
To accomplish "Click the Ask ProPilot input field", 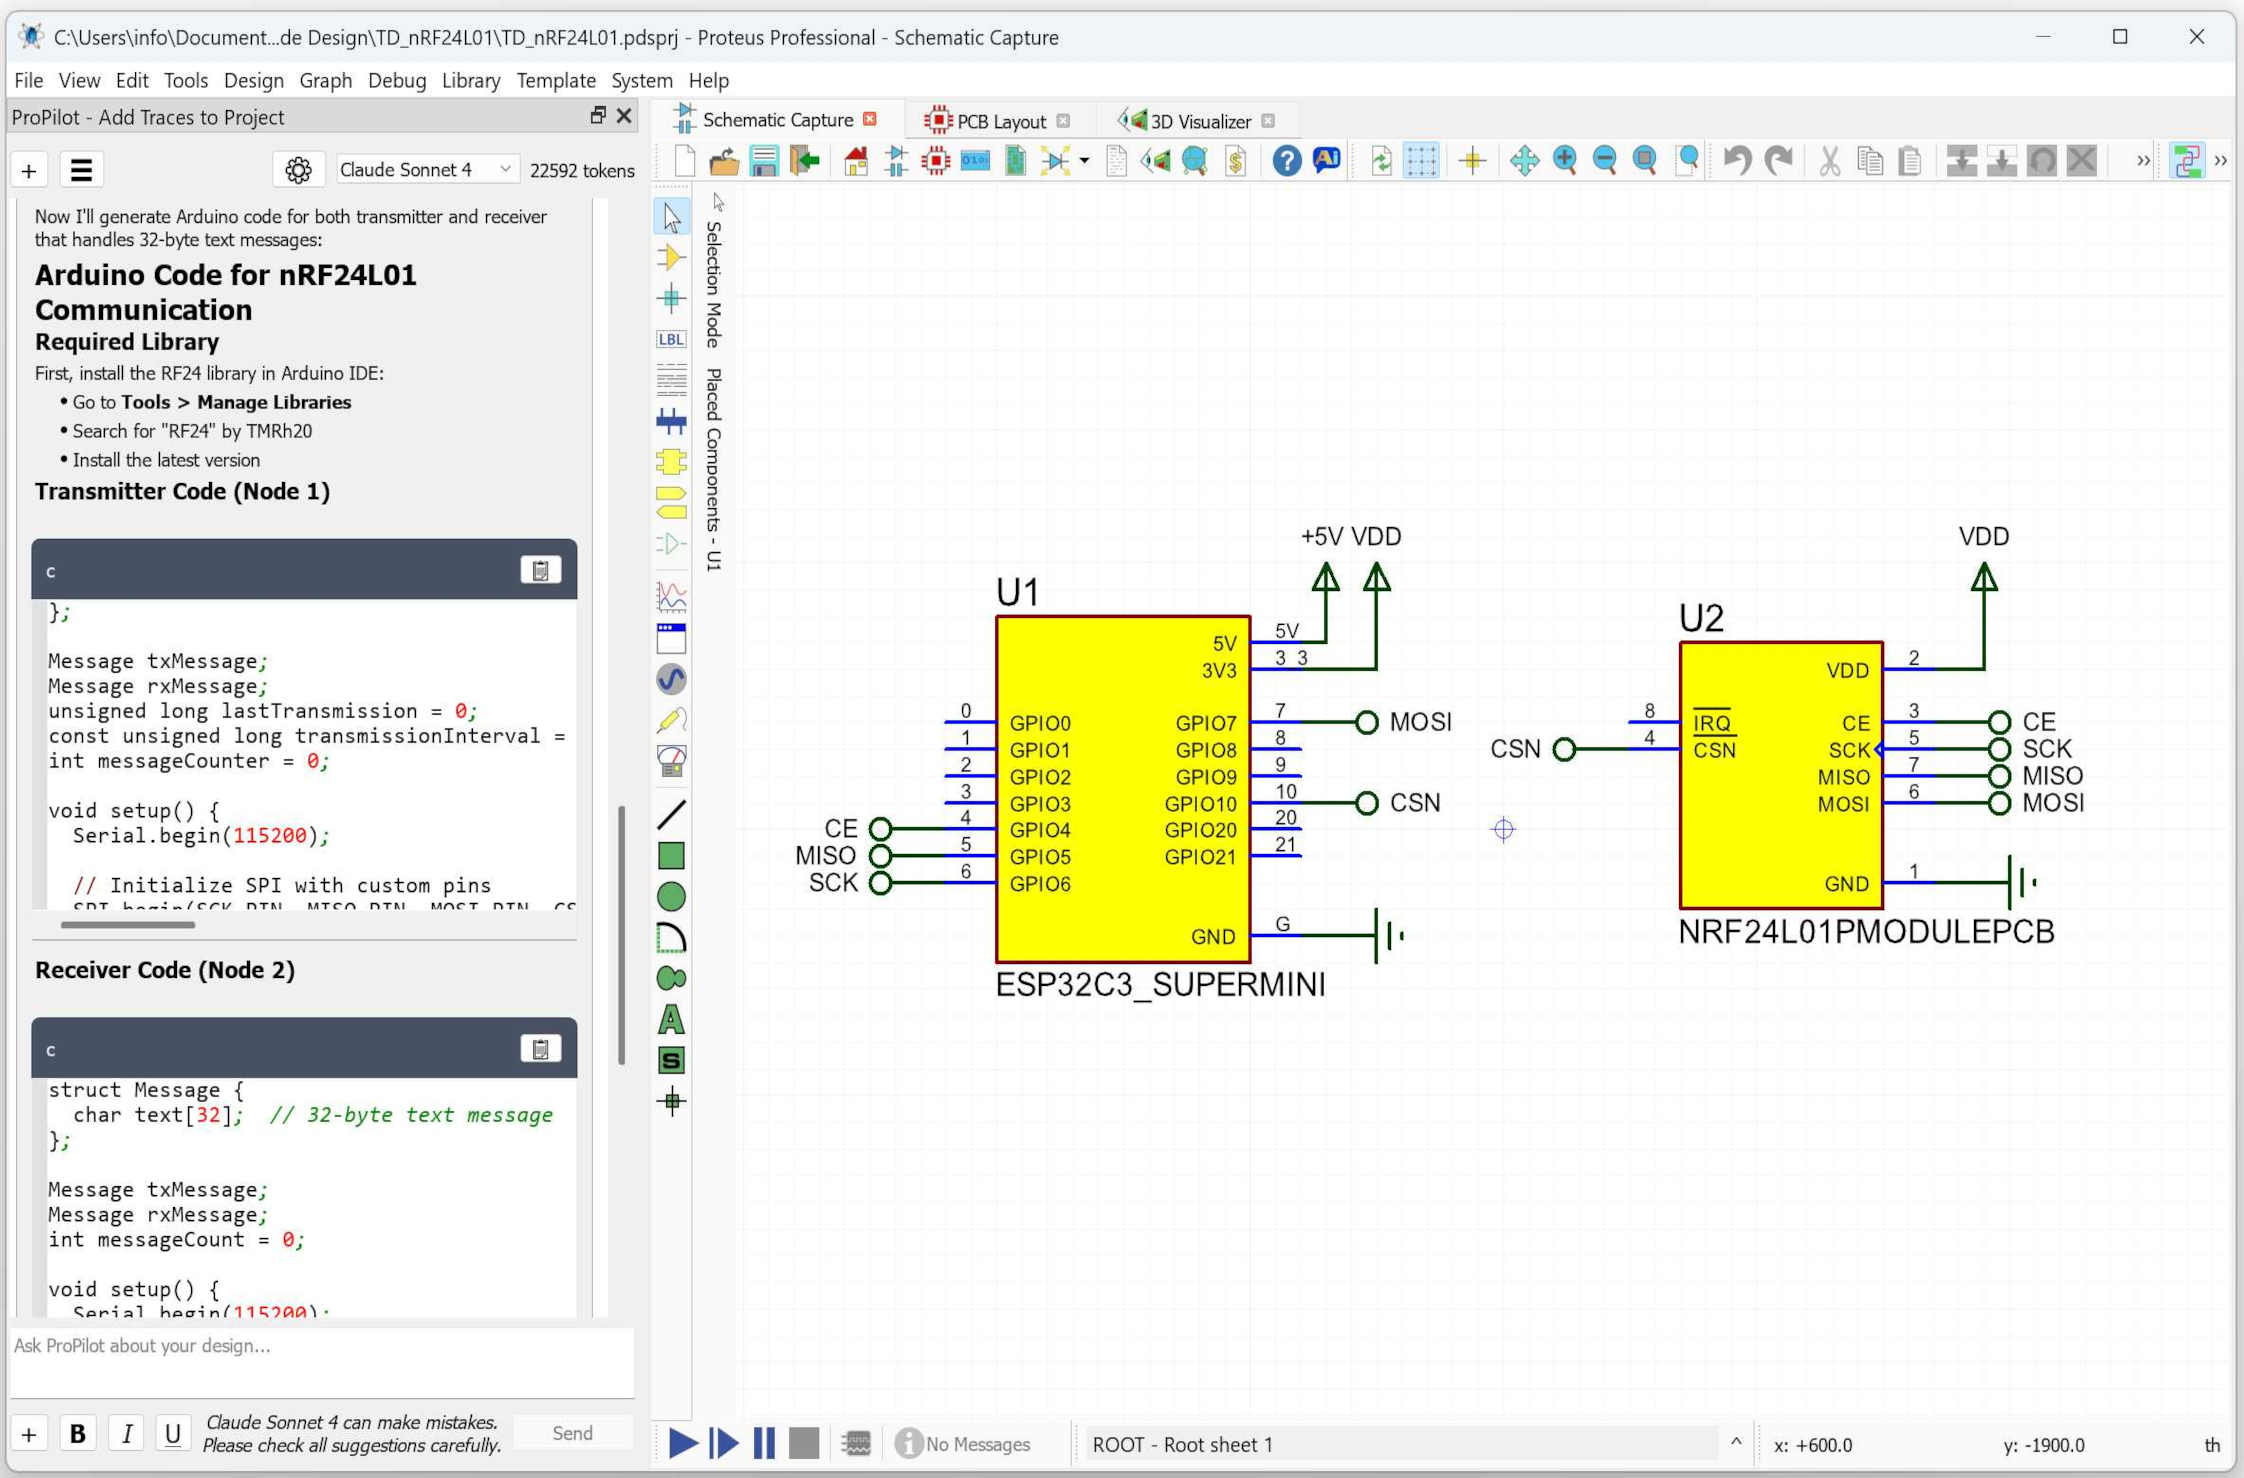I will [320, 1360].
